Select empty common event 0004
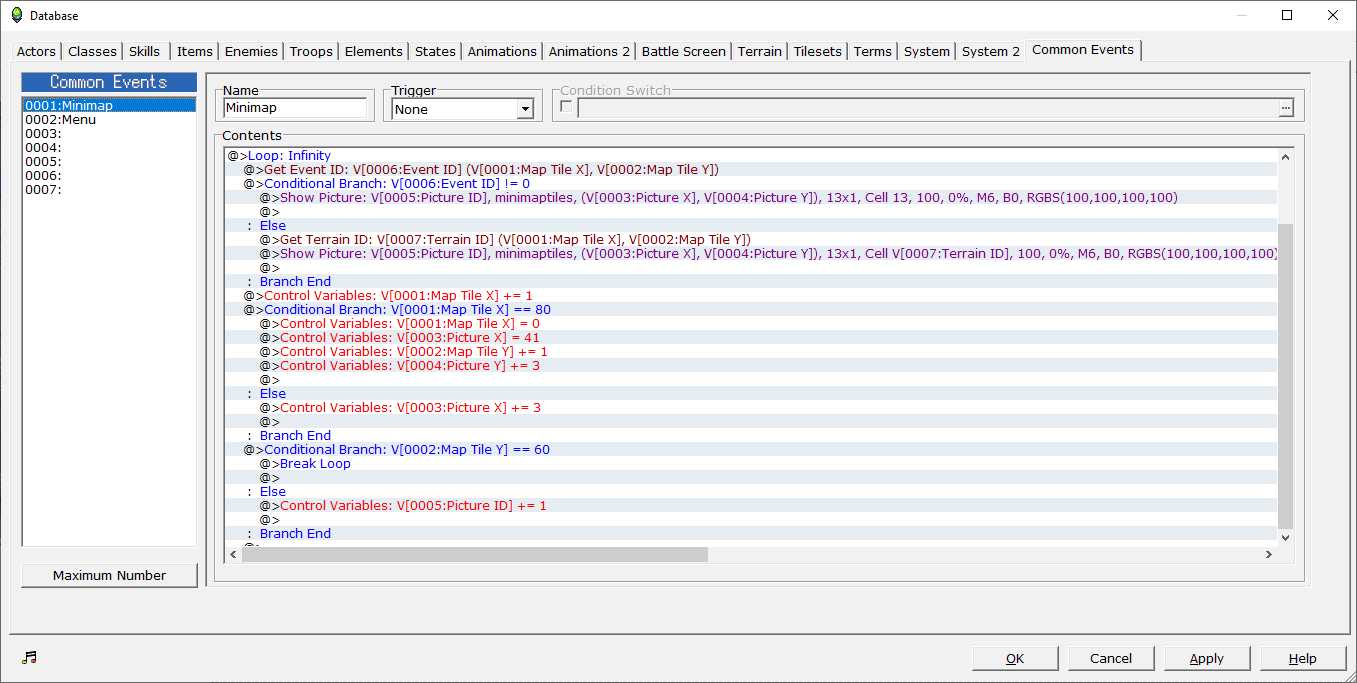The height and width of the screenshot is (683, 1357). pyautogui.click(x=109, y=147)
